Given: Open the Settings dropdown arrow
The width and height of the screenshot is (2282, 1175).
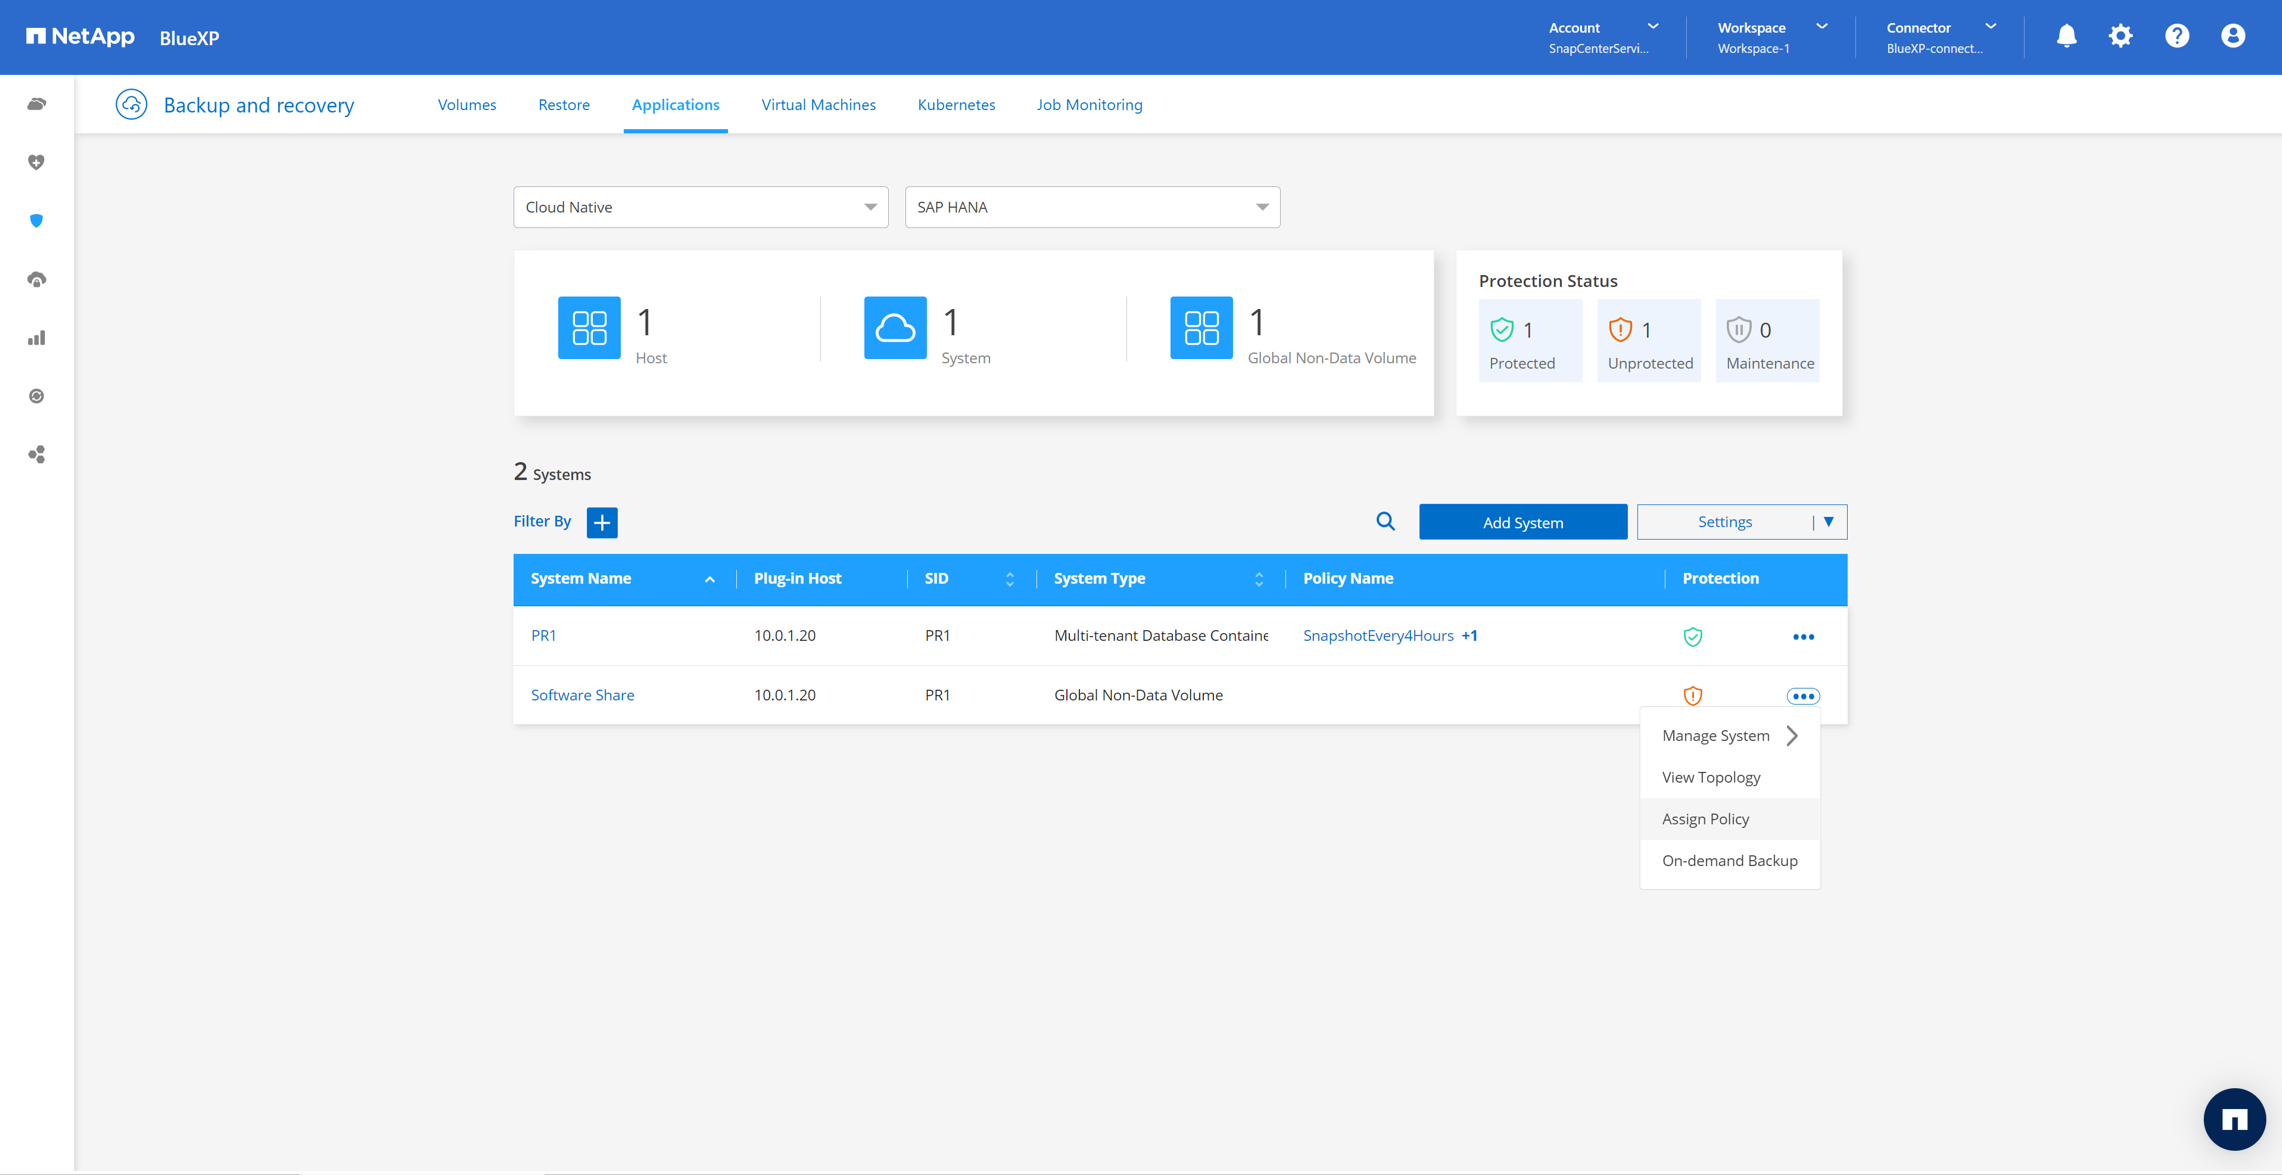Looking at the screenshot, I should (1829, 522).
